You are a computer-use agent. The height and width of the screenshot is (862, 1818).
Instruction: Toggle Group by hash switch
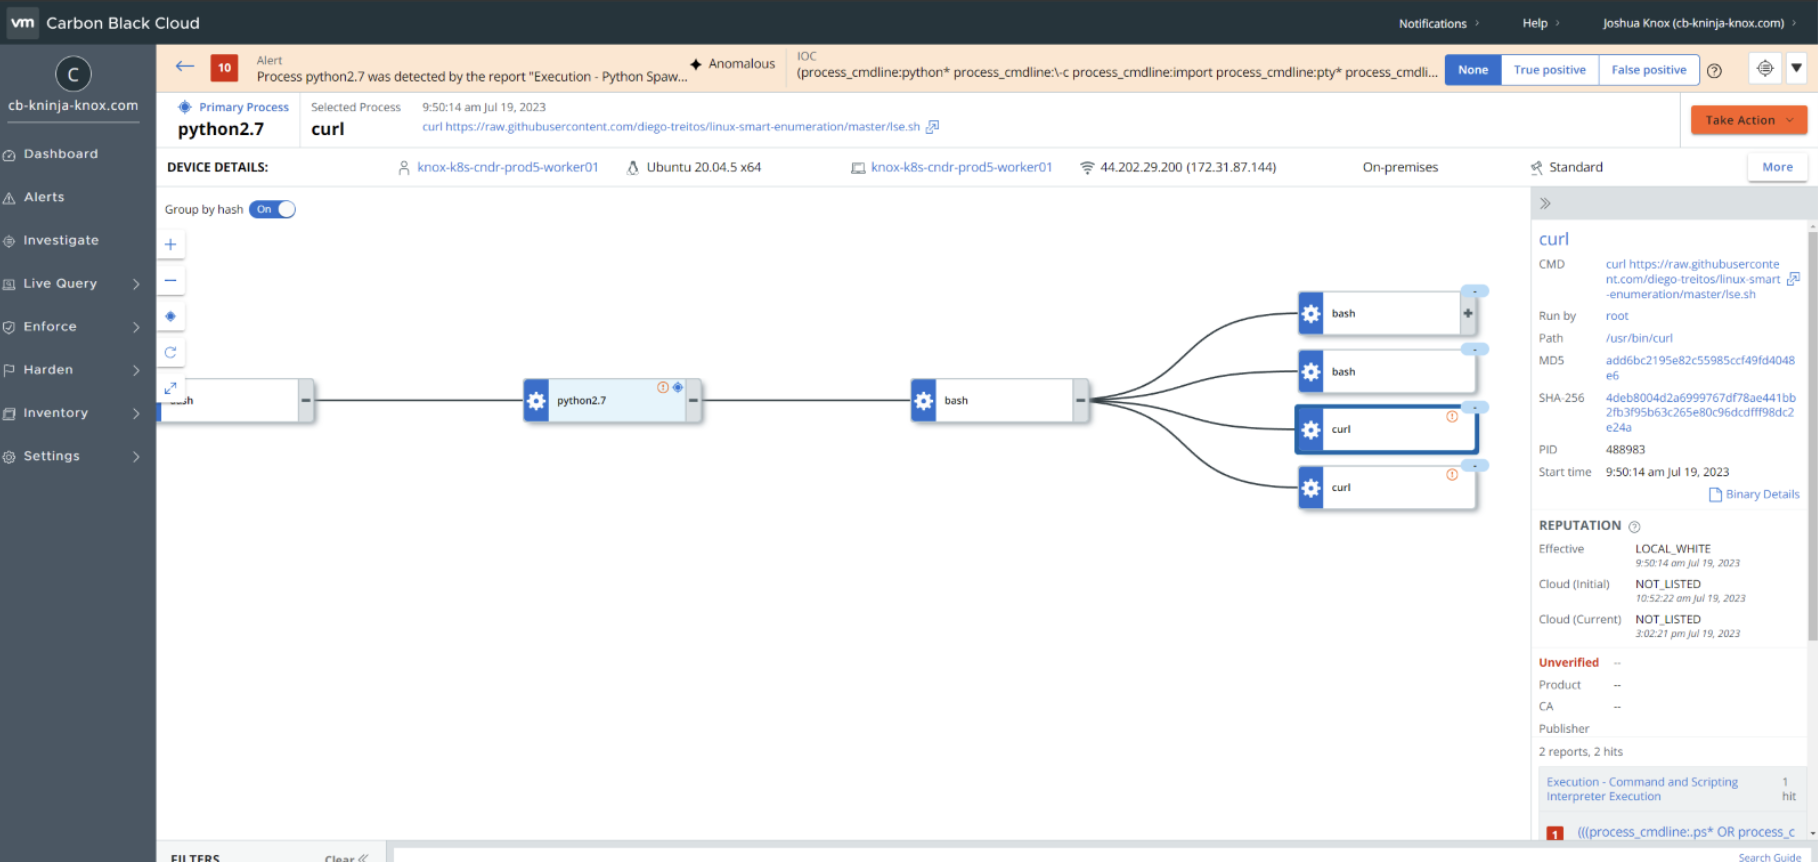[x=272, y=209]
